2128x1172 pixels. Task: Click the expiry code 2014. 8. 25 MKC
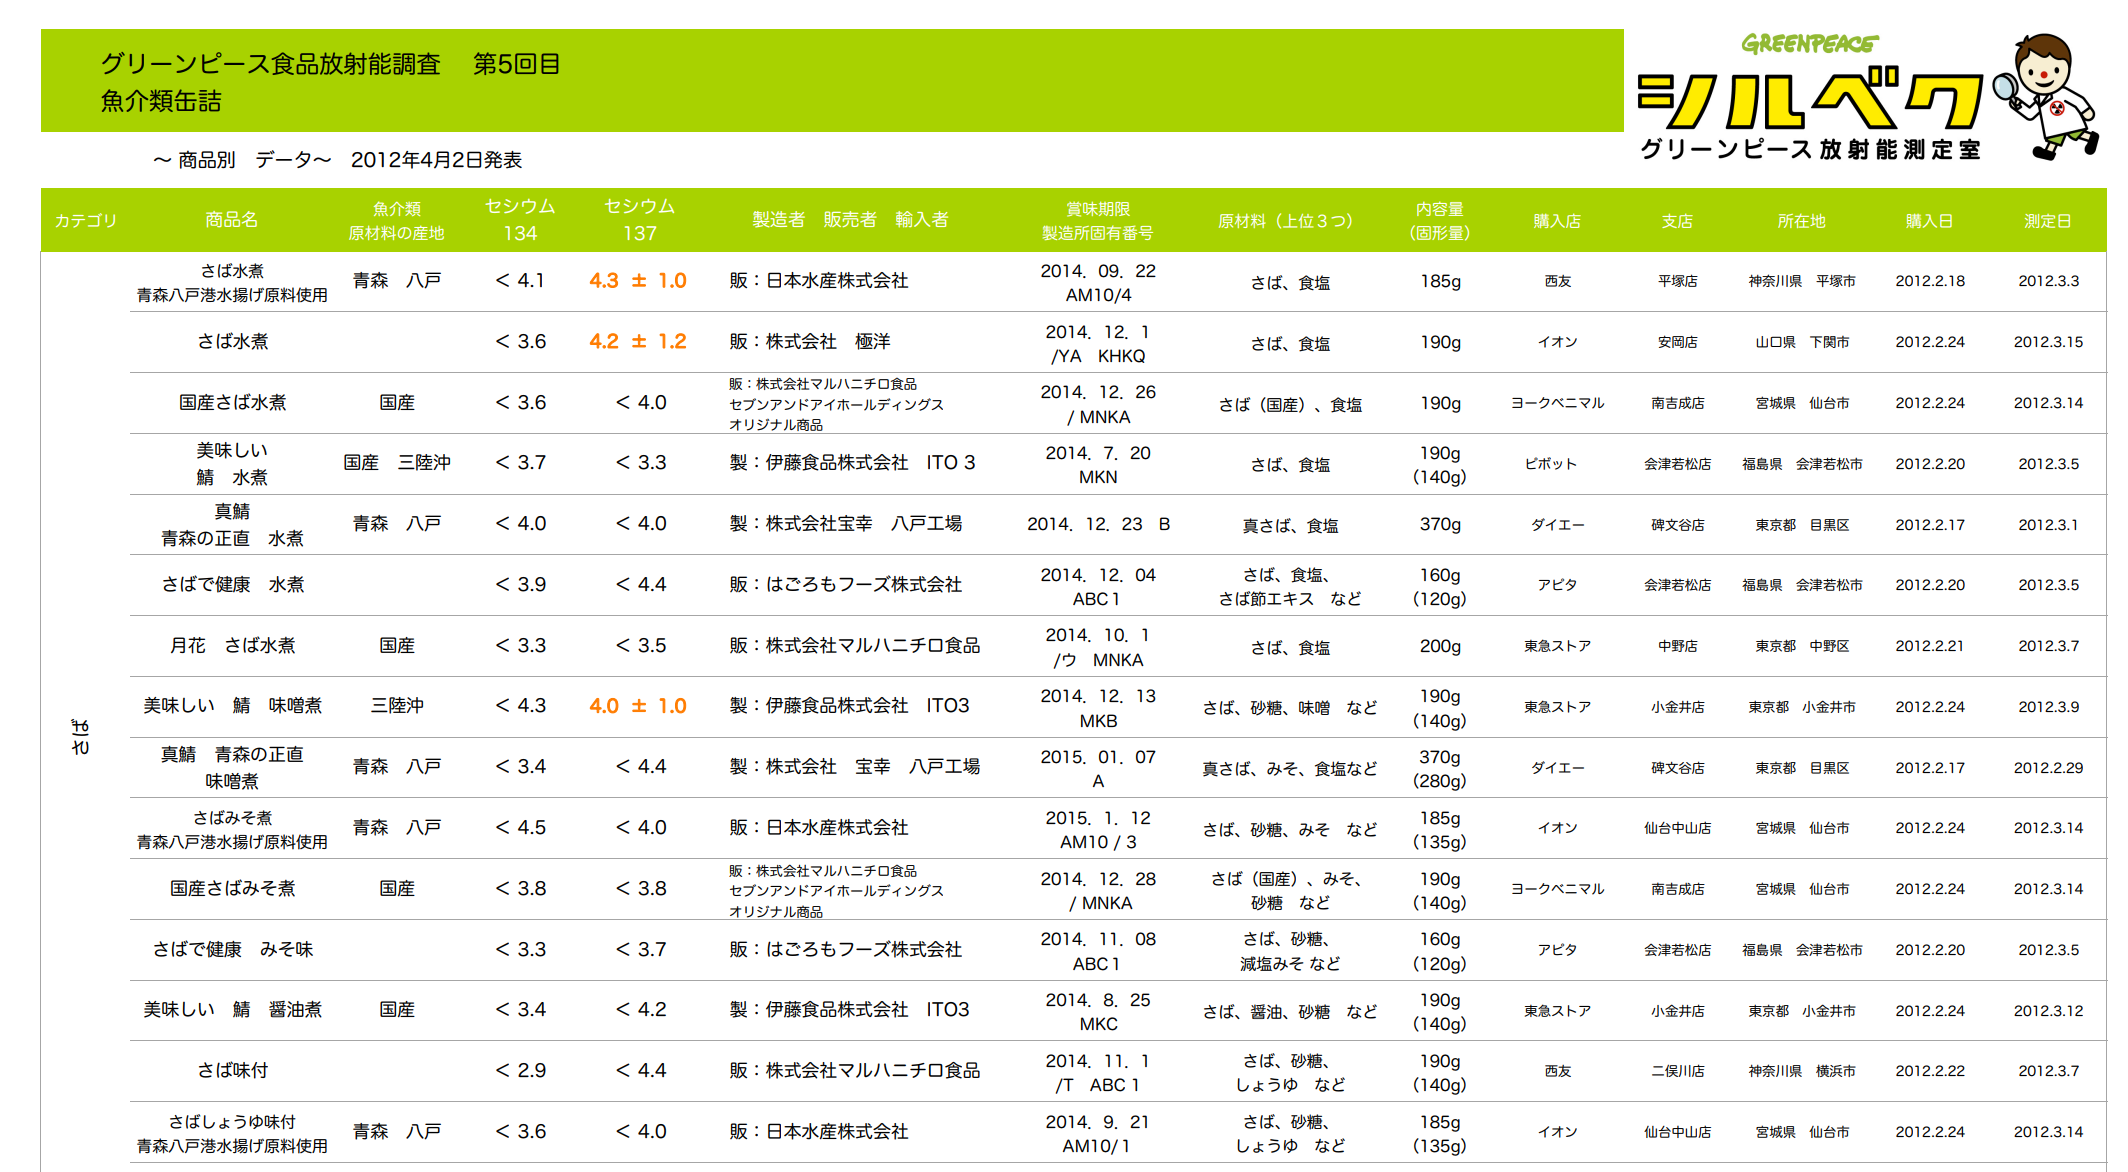point(1098,1012)
